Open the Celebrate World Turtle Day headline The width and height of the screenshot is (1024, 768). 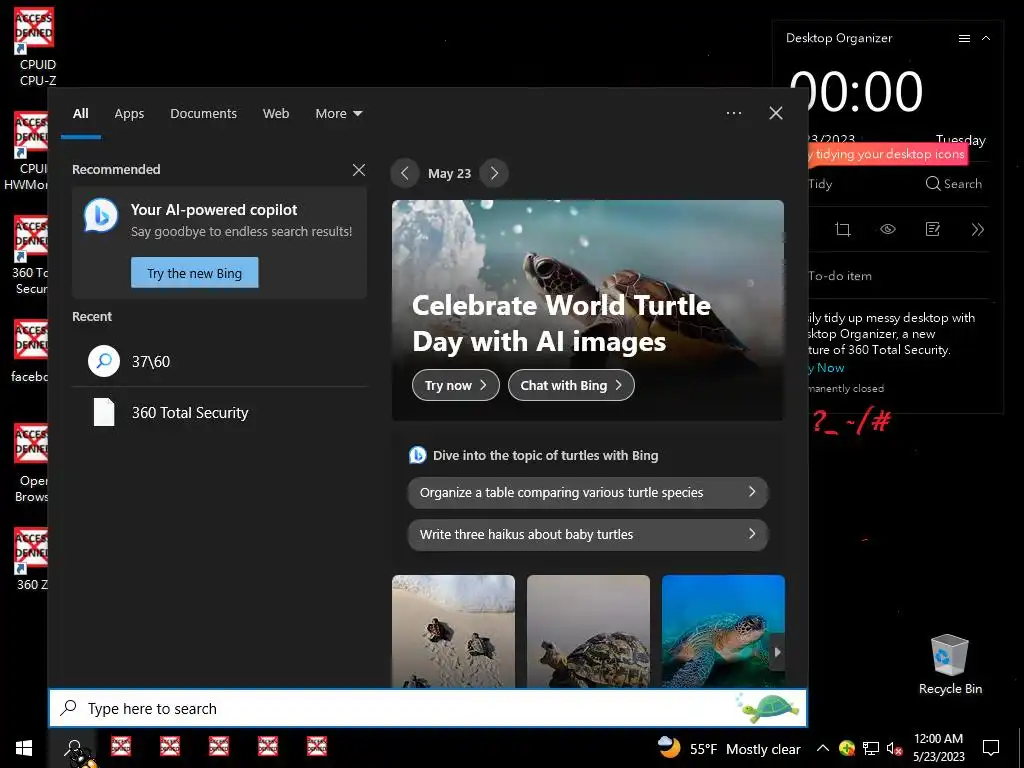562,323
